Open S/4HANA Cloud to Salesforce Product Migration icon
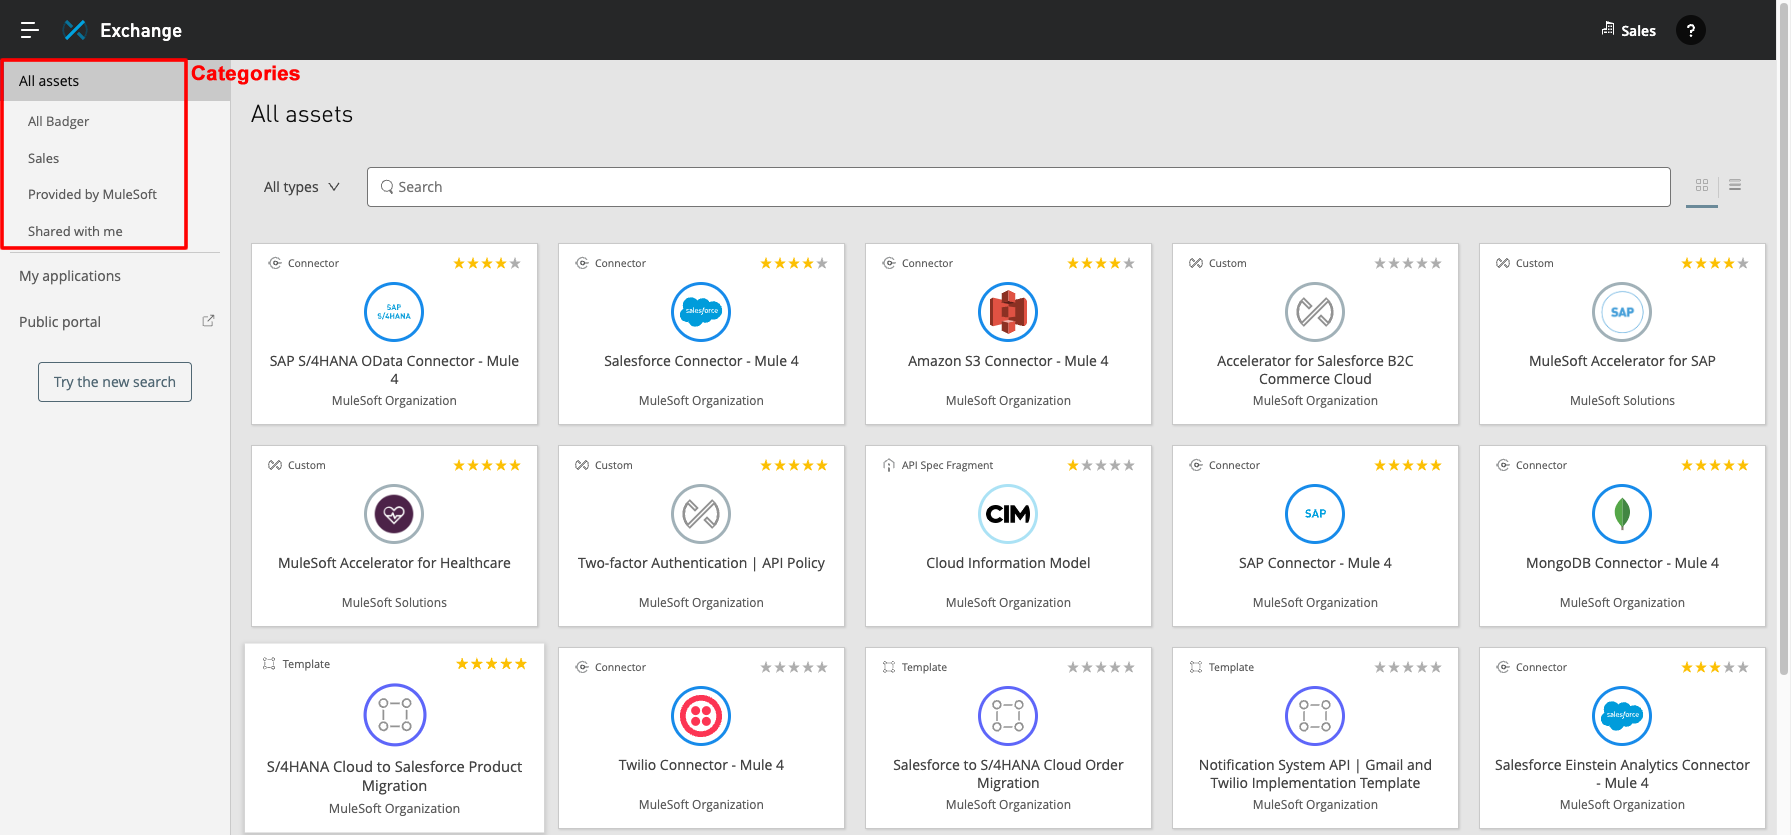Screen dimensions: 1791x835 [x=394, y=715]
